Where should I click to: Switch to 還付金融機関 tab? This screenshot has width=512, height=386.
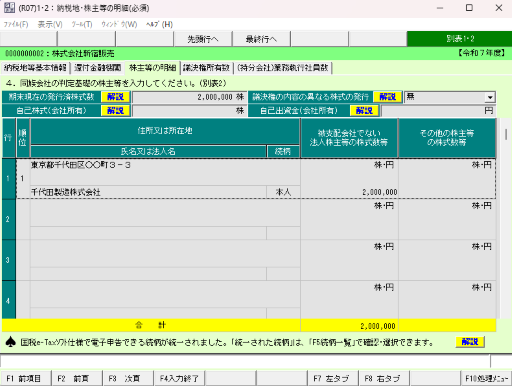point(97,68)
